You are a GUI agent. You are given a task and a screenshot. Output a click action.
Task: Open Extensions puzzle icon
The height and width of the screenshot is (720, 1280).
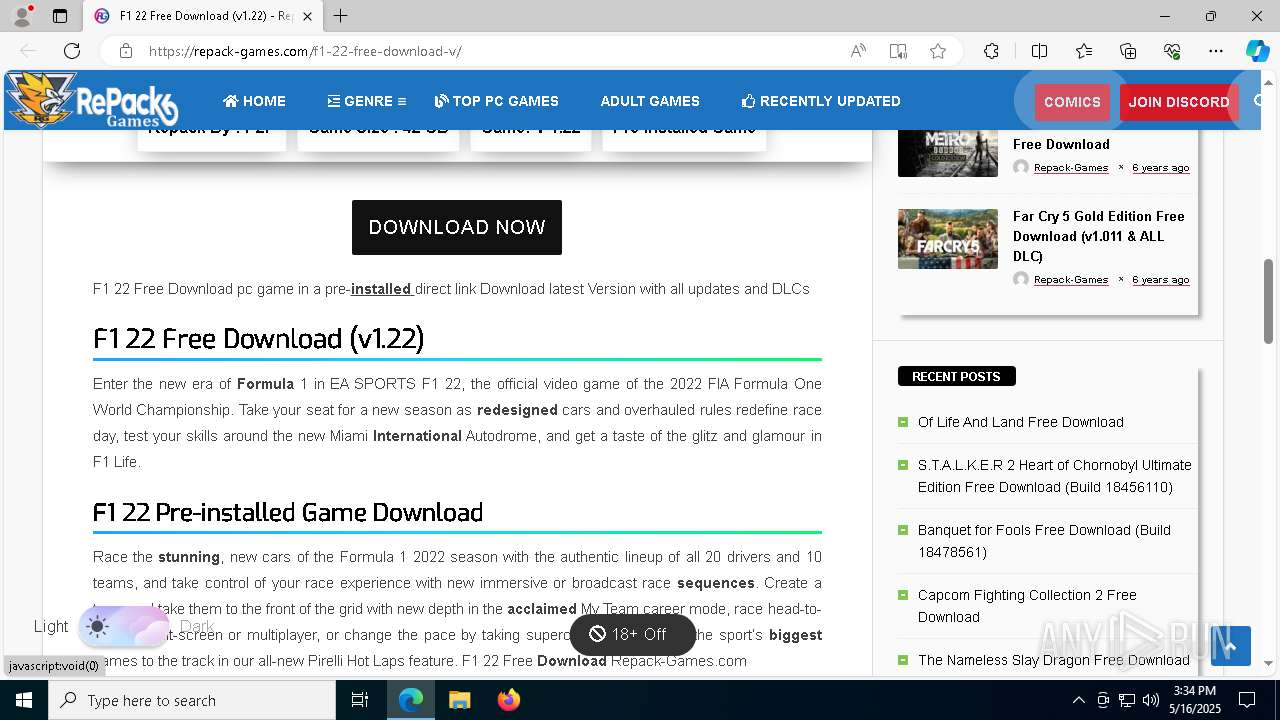[991, 51]
